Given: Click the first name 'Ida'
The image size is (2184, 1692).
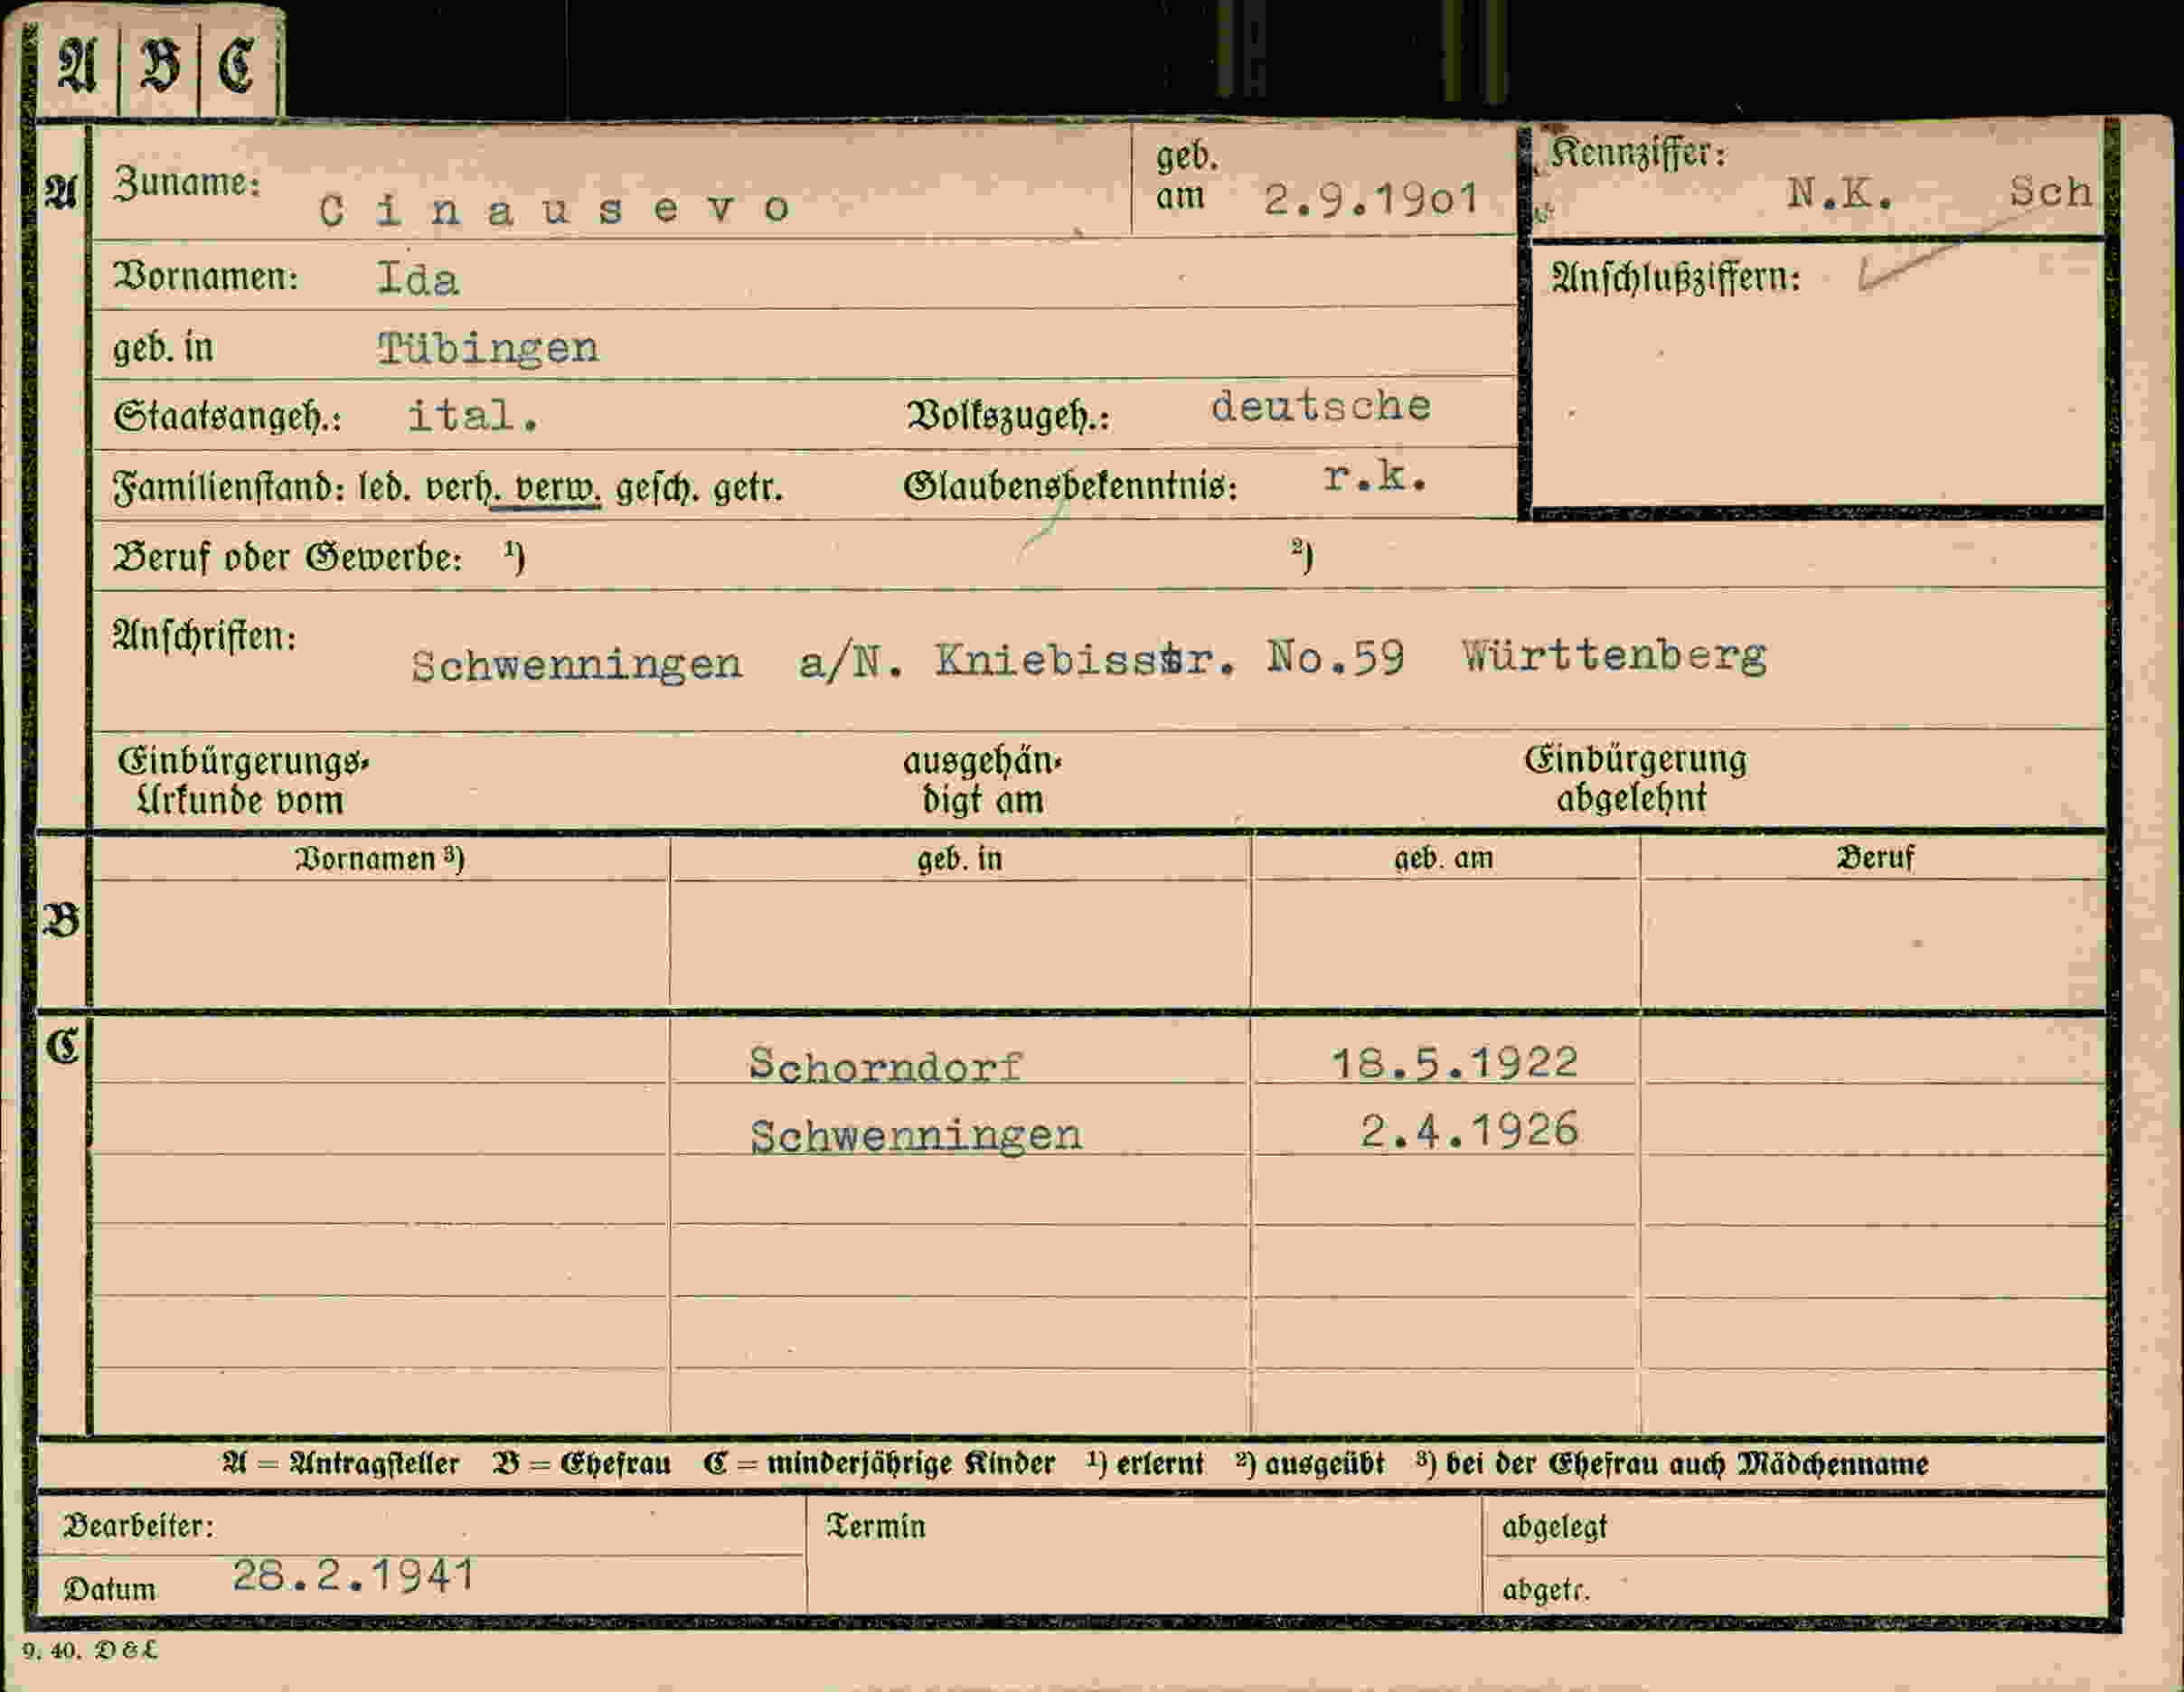Looking at the screenshot, I should coord(418,278).
